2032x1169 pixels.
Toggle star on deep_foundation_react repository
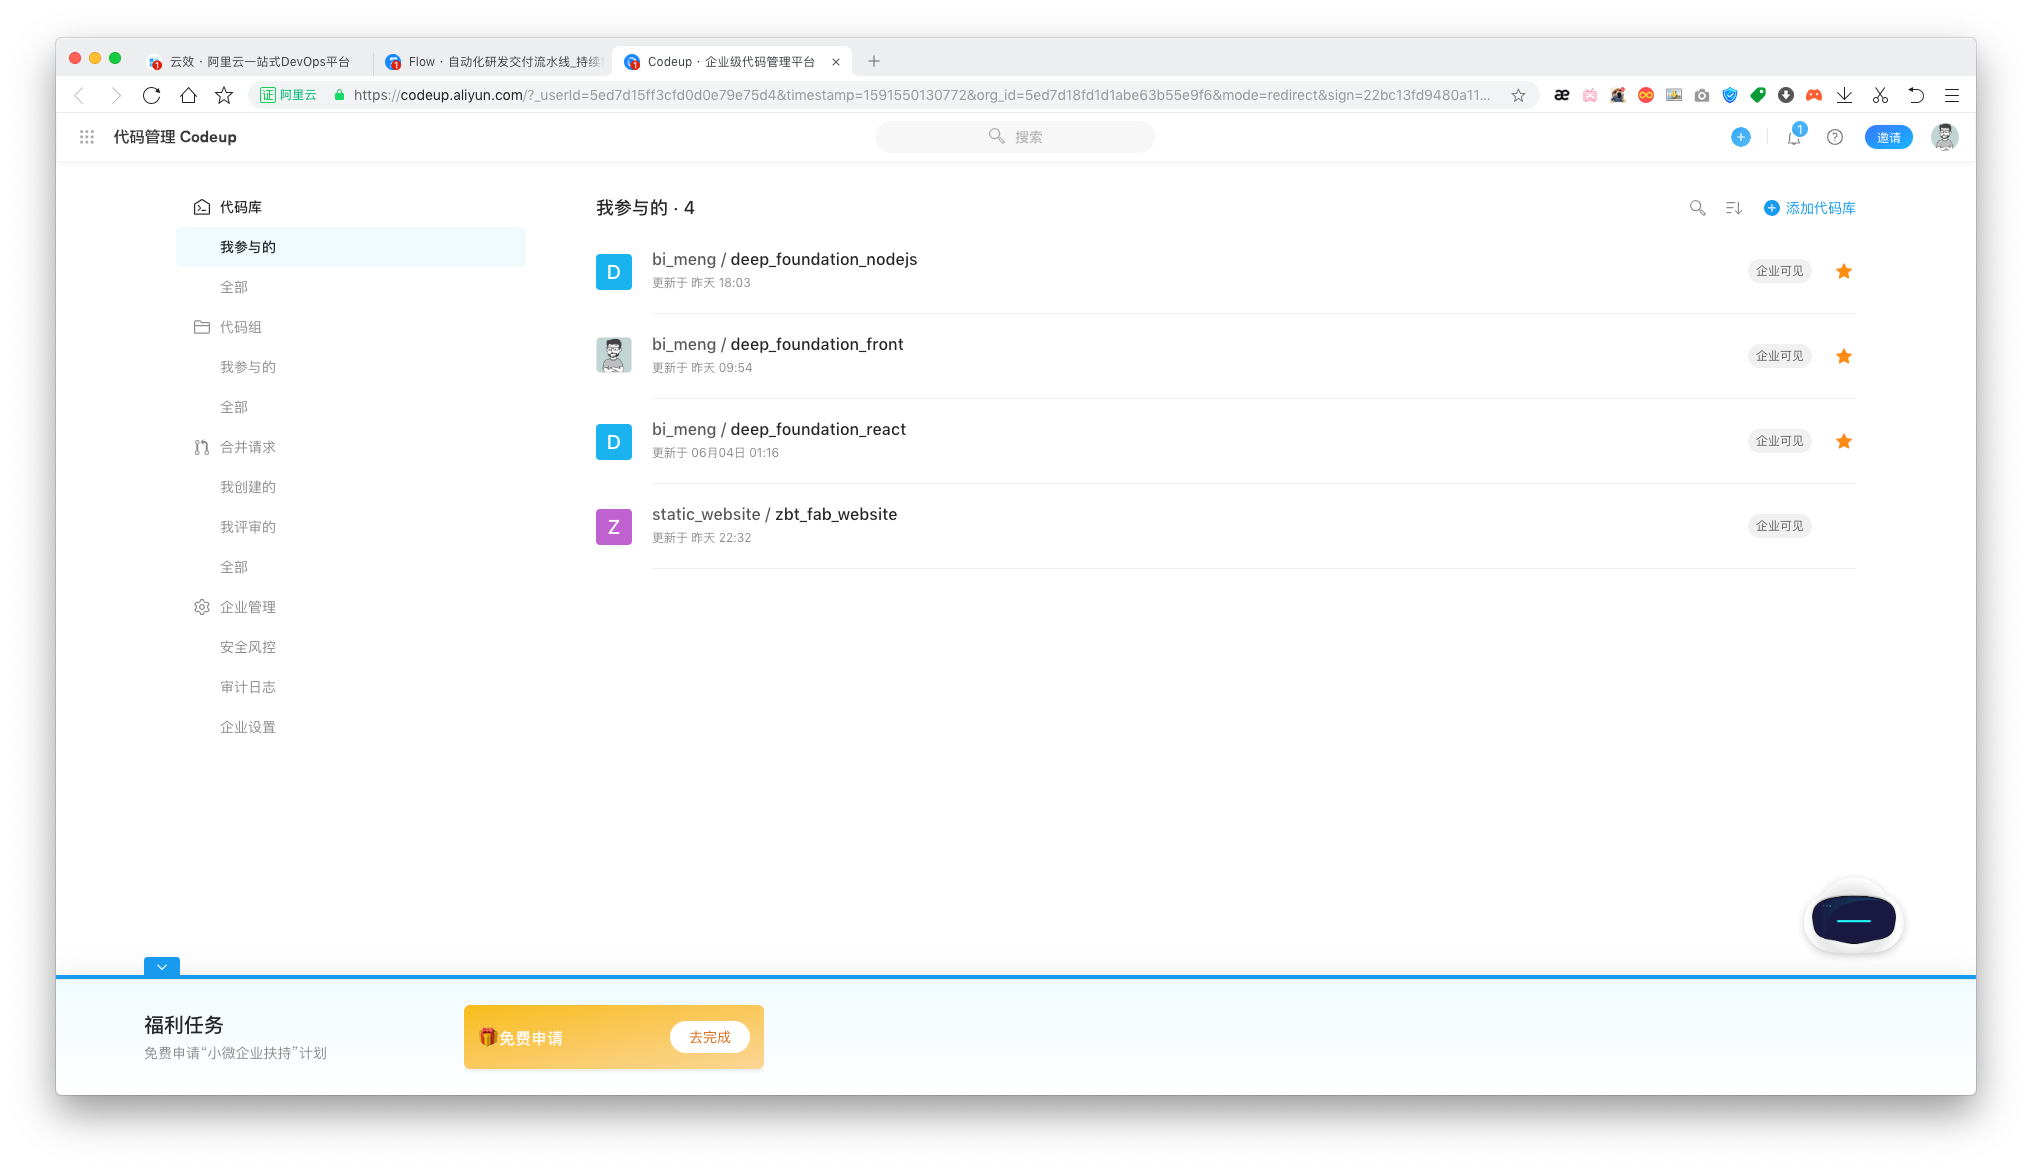click(x=1844, y=441)
